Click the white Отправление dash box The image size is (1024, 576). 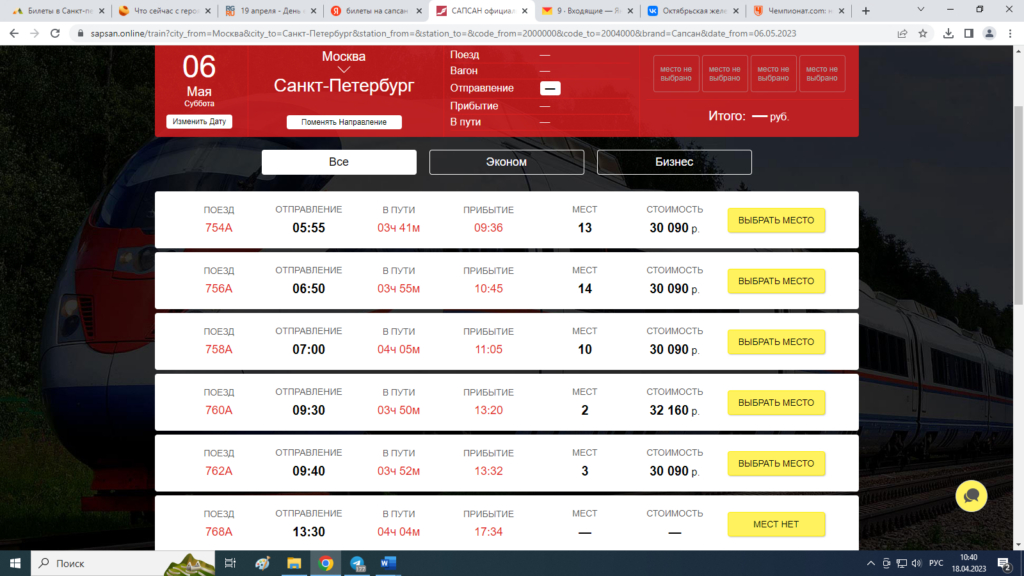(x=550, y=88)
